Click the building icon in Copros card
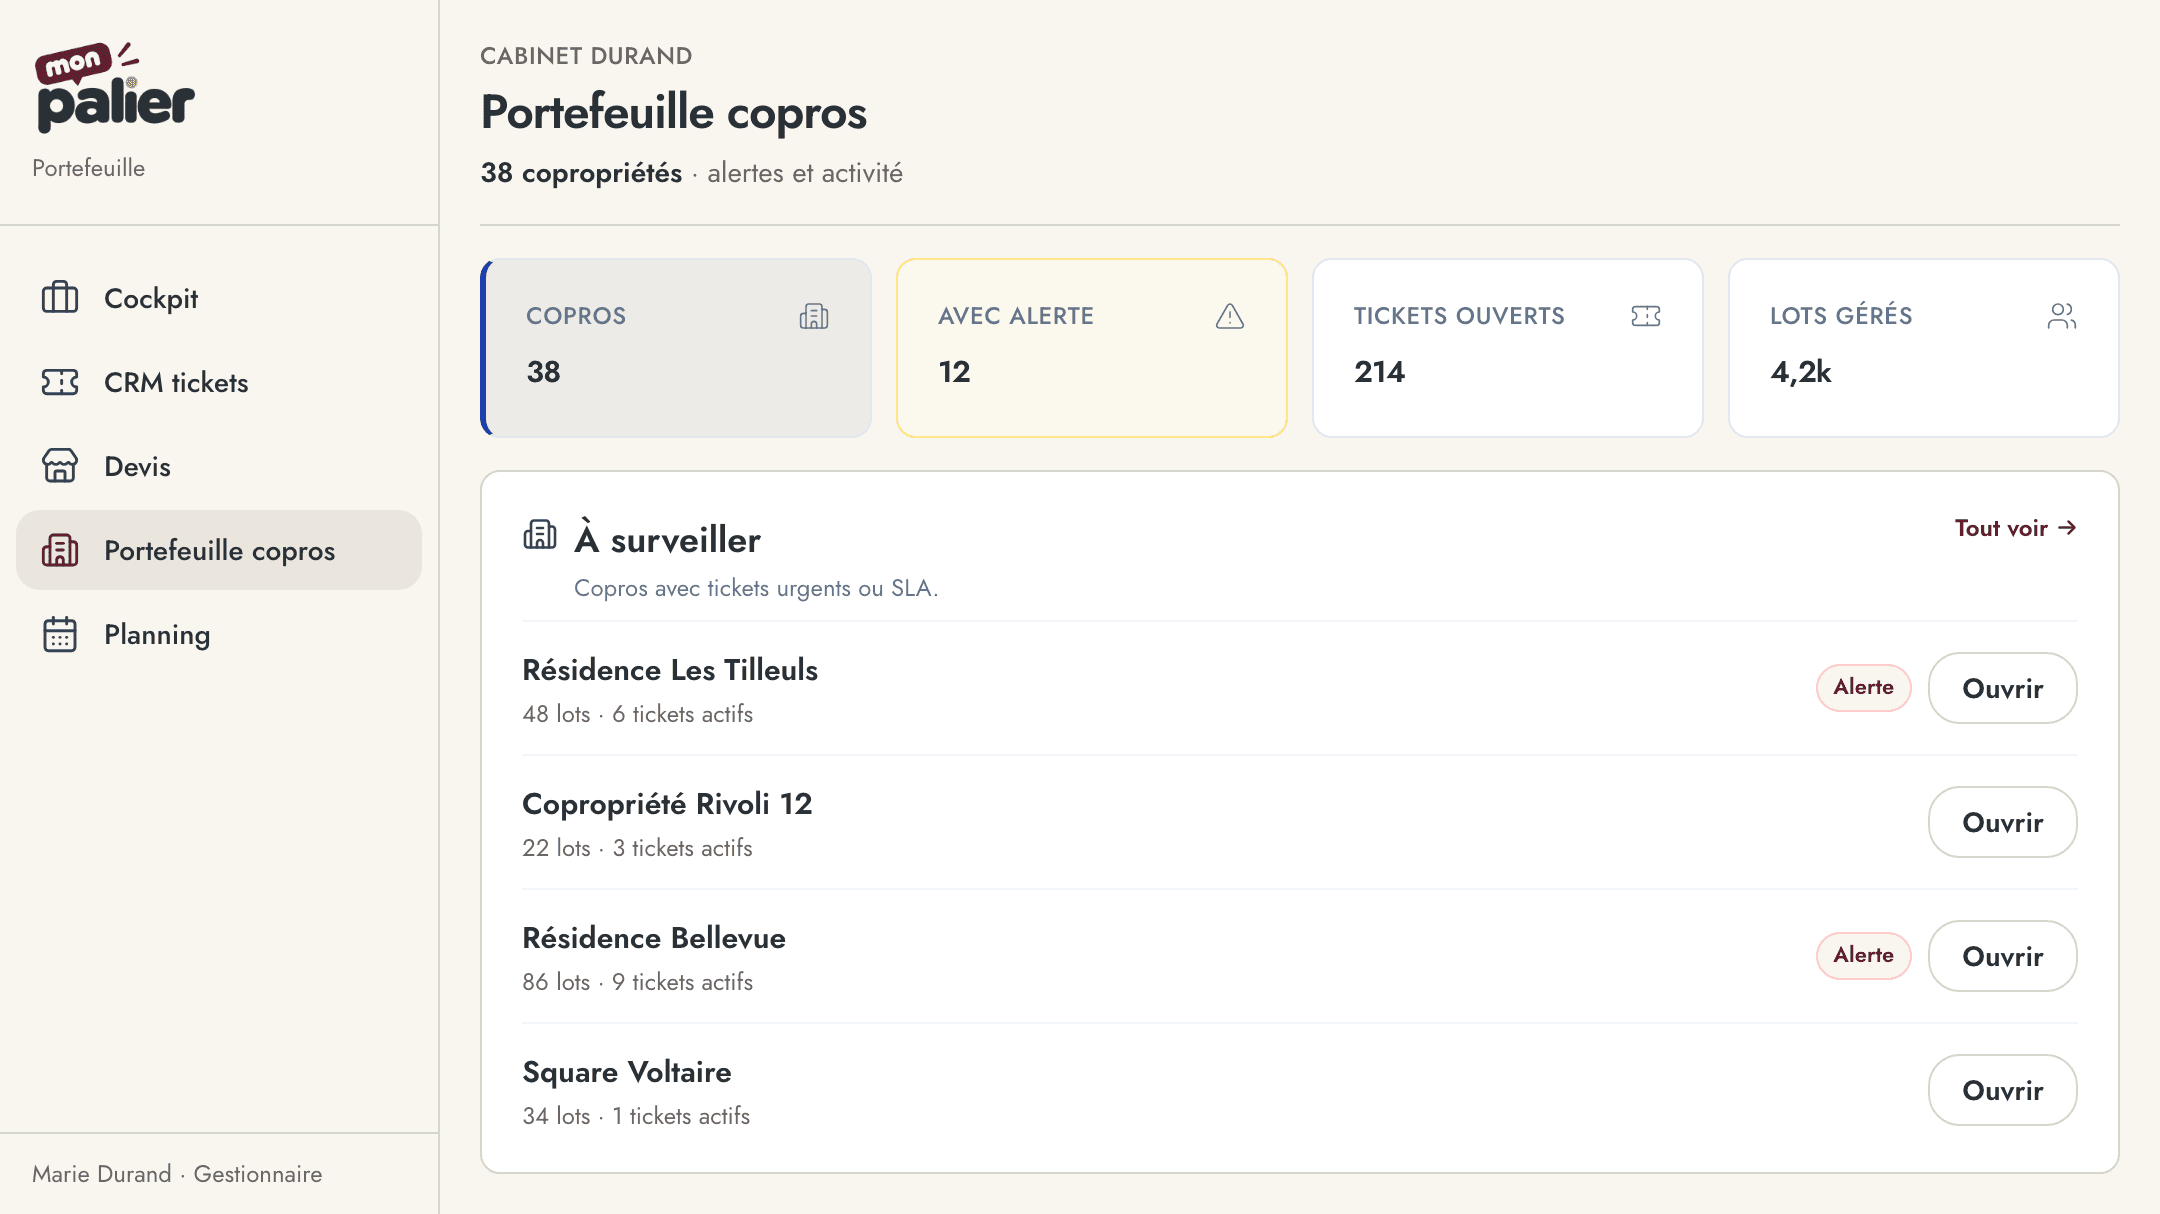This screenshot has height=1214, width=2160. (x=814, y=316)
